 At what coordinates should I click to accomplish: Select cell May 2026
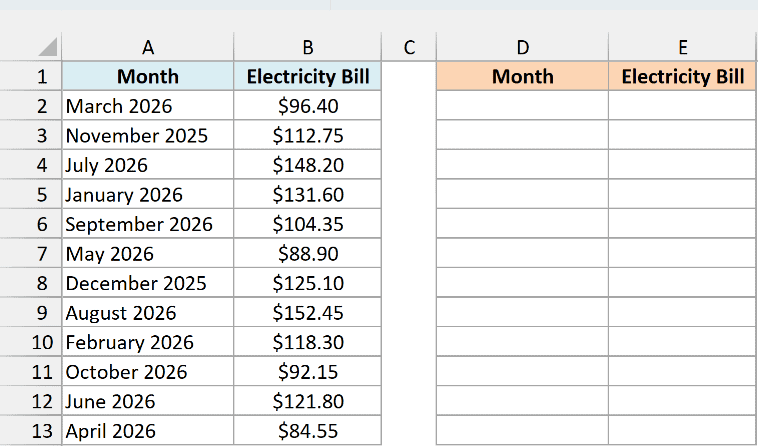click(148, 253)
